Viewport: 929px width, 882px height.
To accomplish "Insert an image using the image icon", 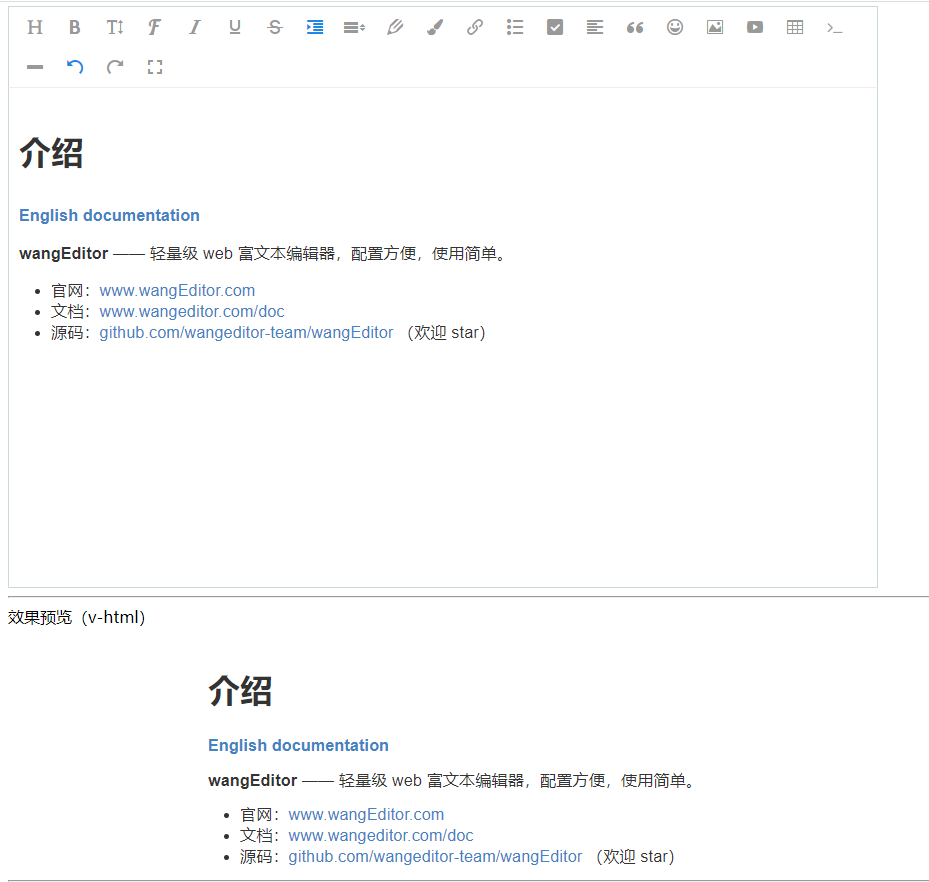I will (714, 27).
